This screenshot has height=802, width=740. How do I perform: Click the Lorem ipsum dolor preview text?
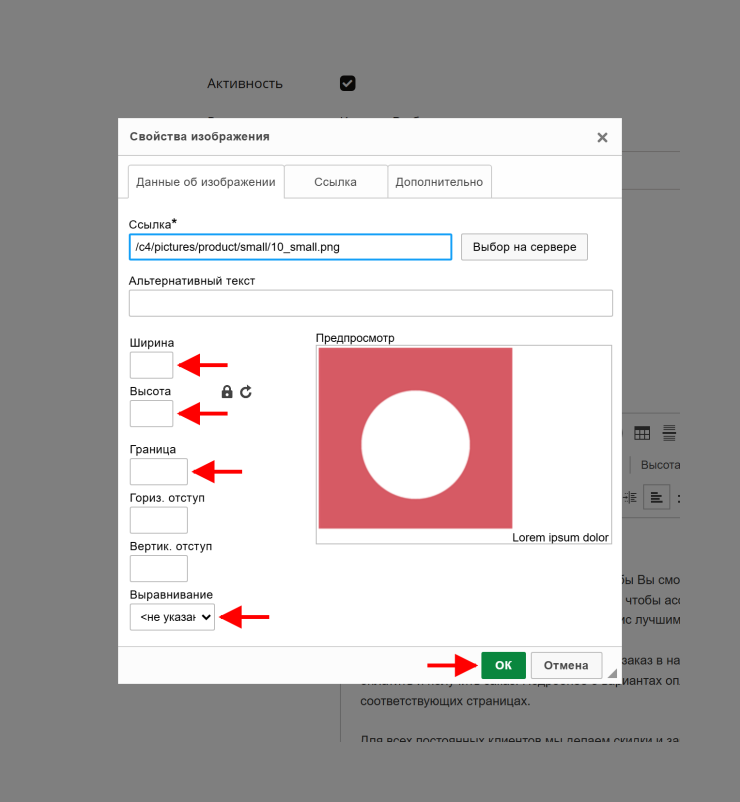pos(560,537)
